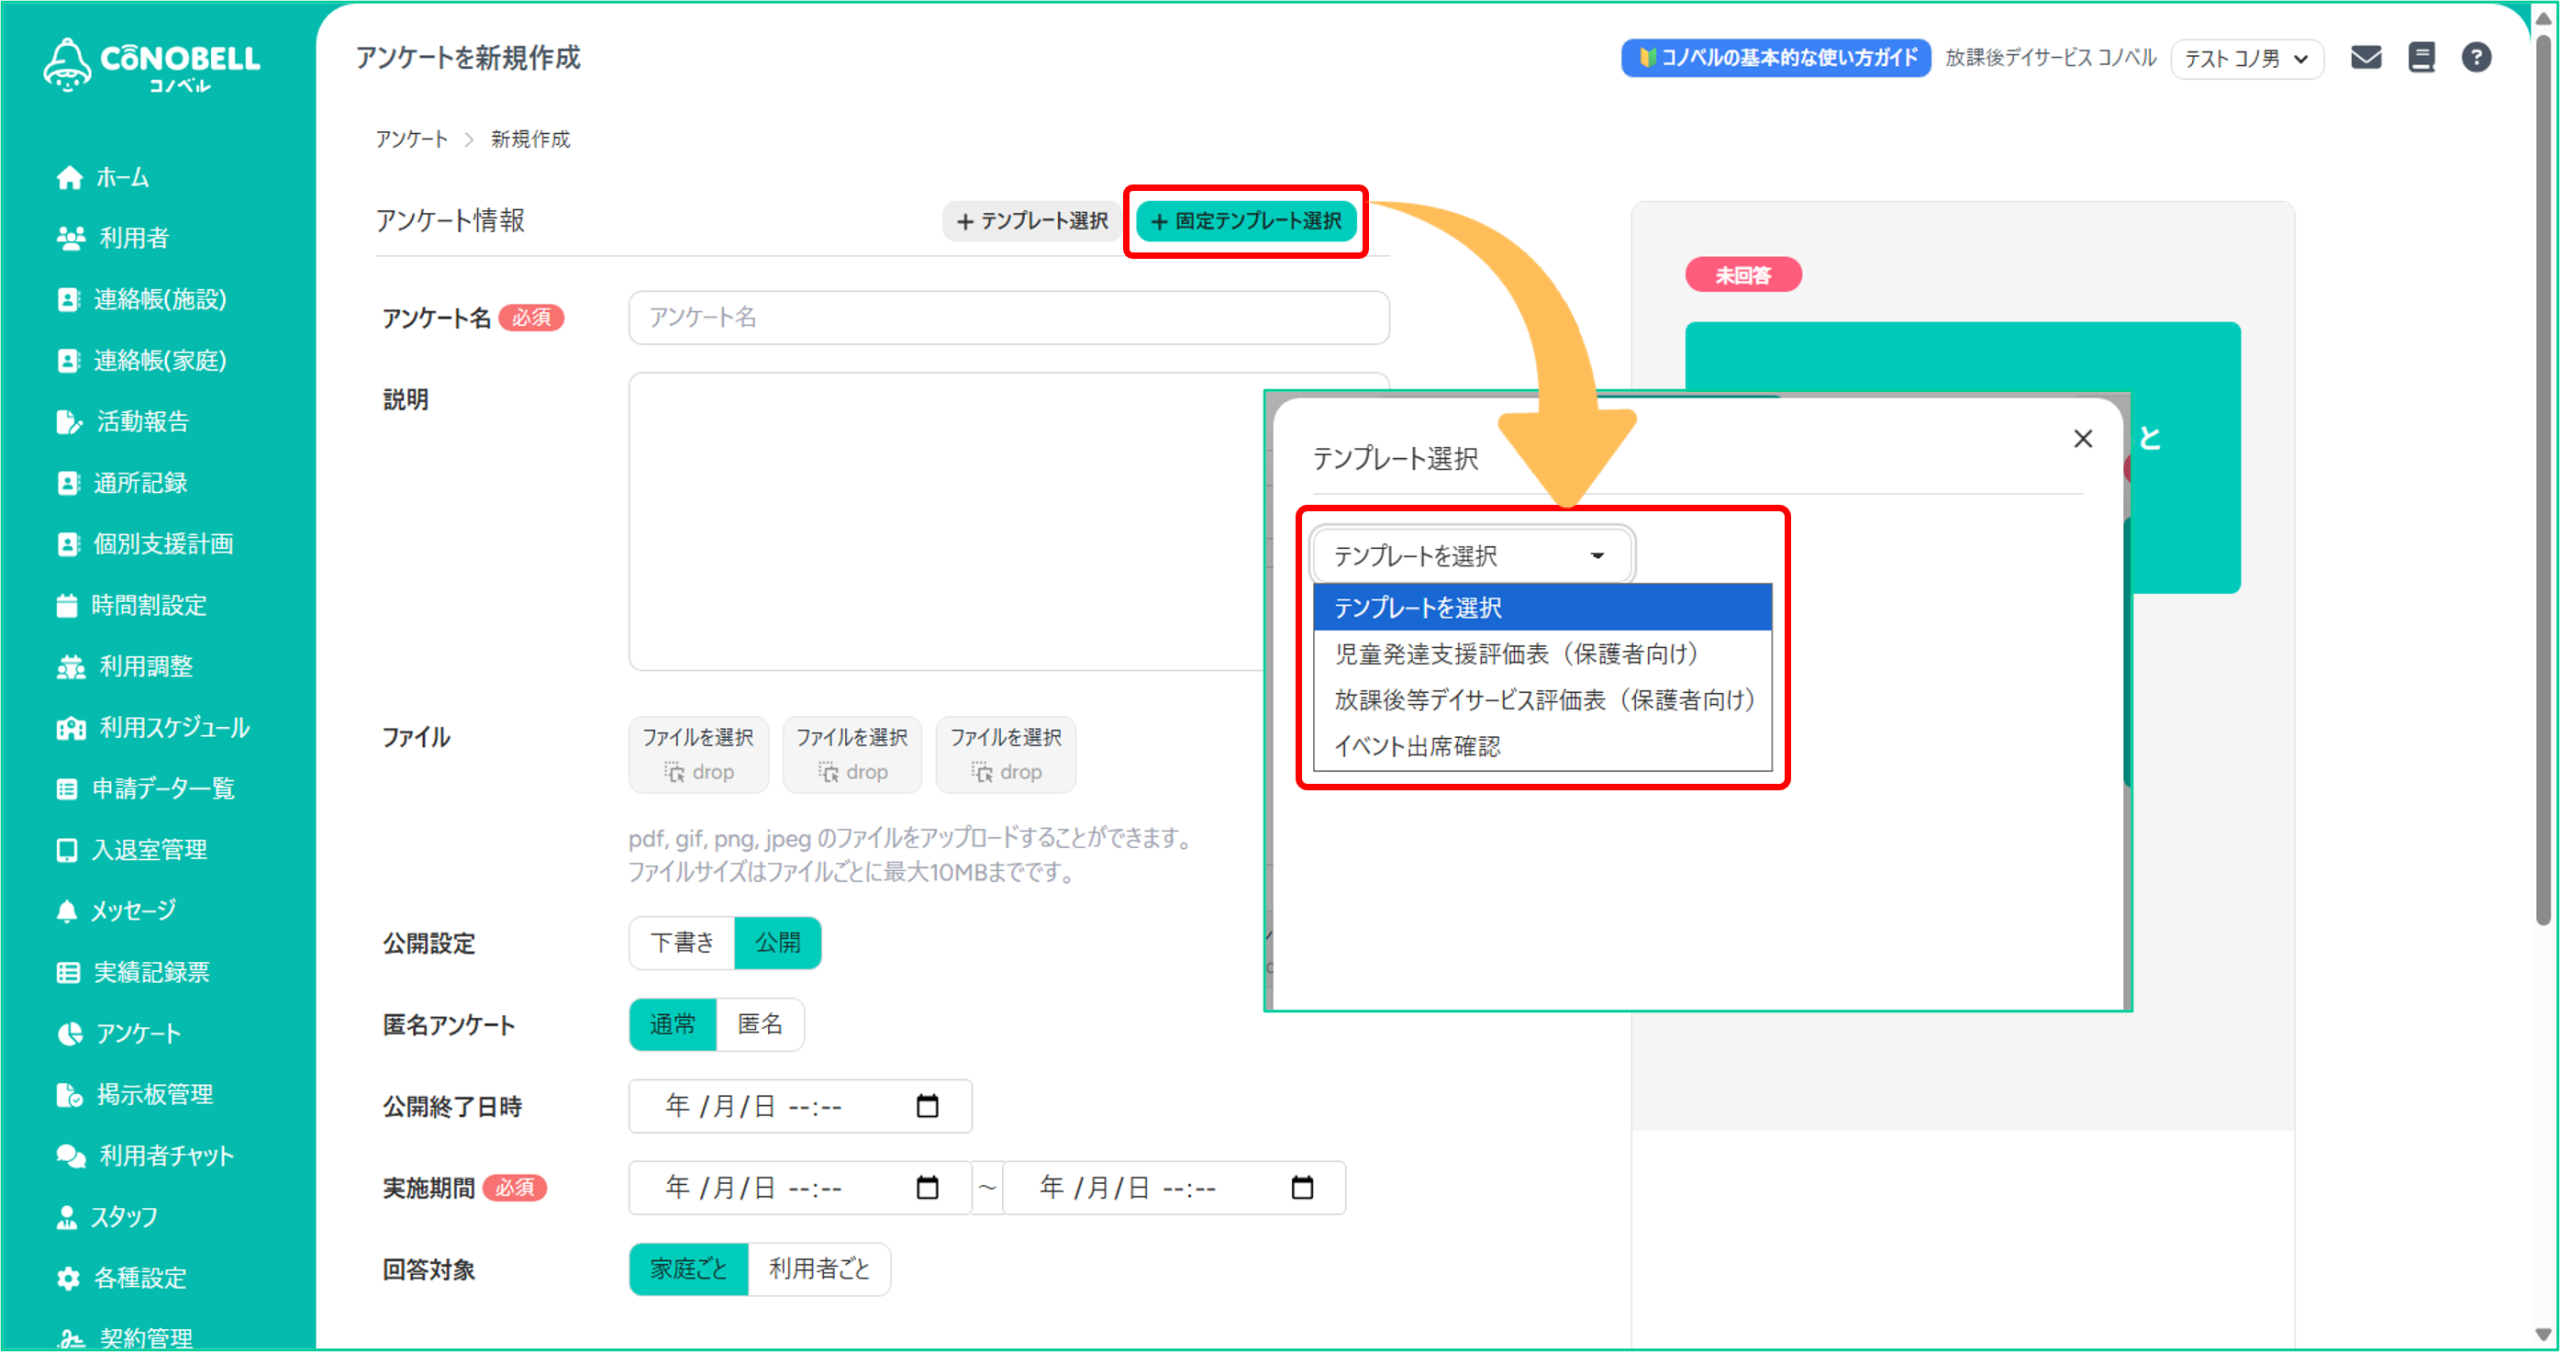Viewport: 2560px width, 1352px height.
Task: Click the アンケート名 text input field
Action: tap(1008, 318)
